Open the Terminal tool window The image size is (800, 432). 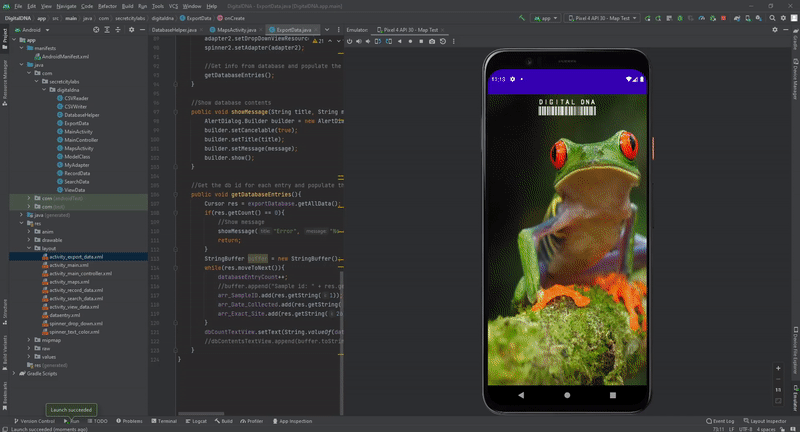click(x=164, y=421)
